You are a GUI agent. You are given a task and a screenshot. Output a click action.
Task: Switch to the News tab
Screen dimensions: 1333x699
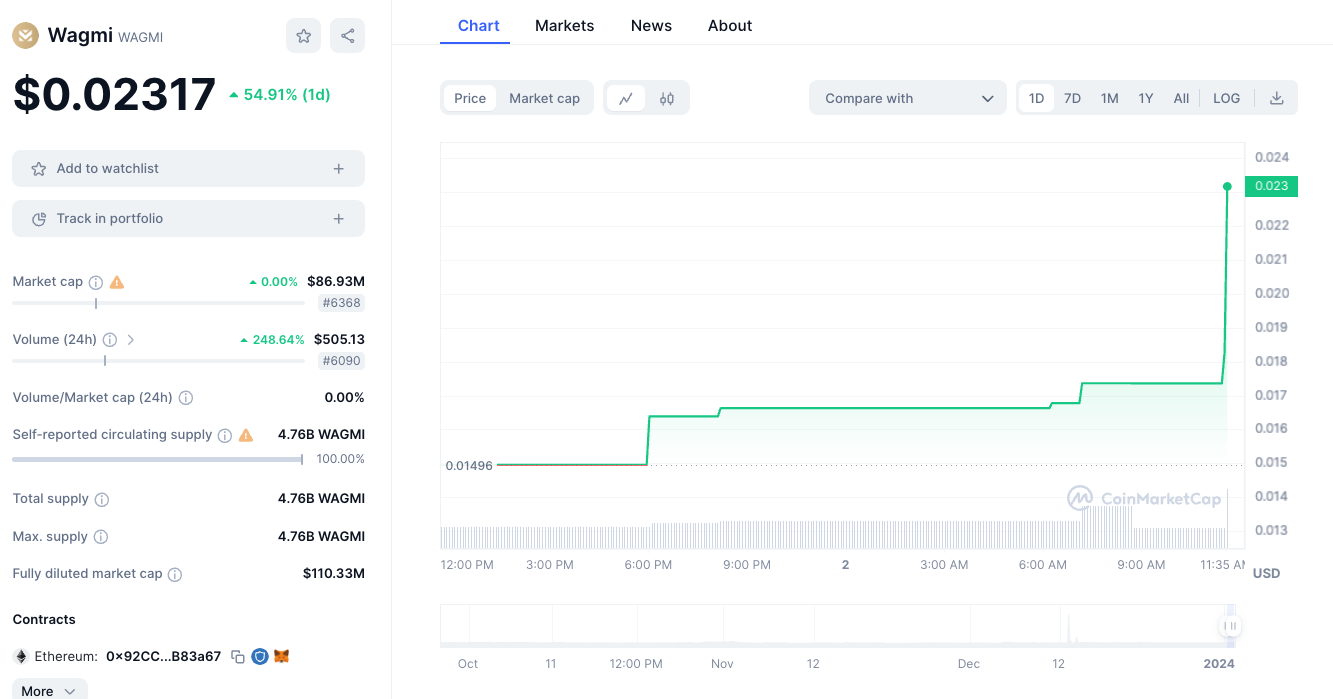pos(651,26)
